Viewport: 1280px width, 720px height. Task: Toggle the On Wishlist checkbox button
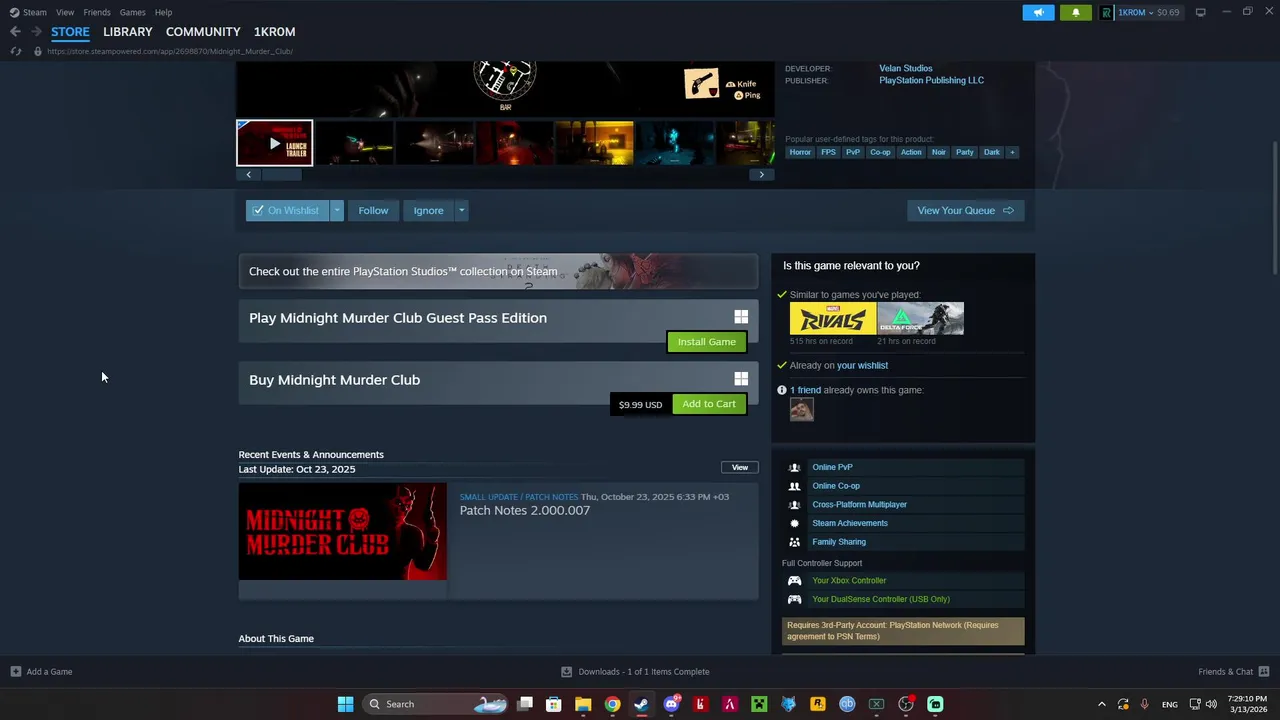click(x=287, y=210)
